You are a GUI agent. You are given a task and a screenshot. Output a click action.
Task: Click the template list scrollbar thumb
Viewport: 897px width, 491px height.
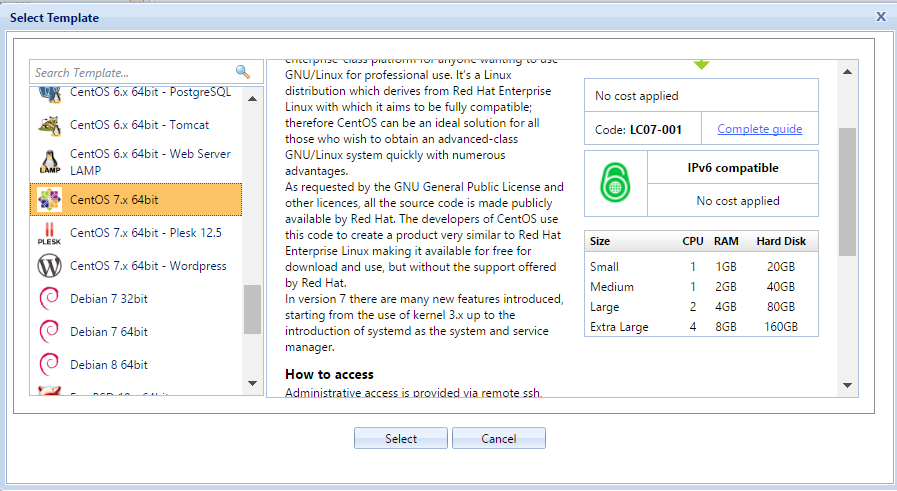[252, 309]
